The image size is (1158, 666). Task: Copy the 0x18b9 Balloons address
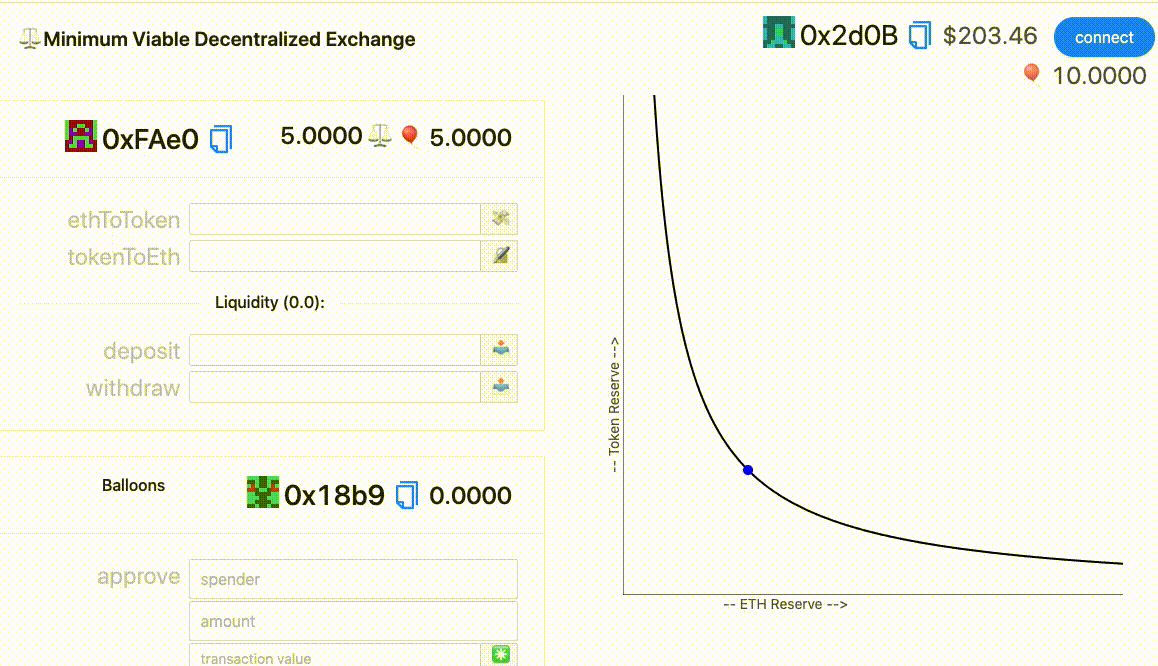(407, 495)
